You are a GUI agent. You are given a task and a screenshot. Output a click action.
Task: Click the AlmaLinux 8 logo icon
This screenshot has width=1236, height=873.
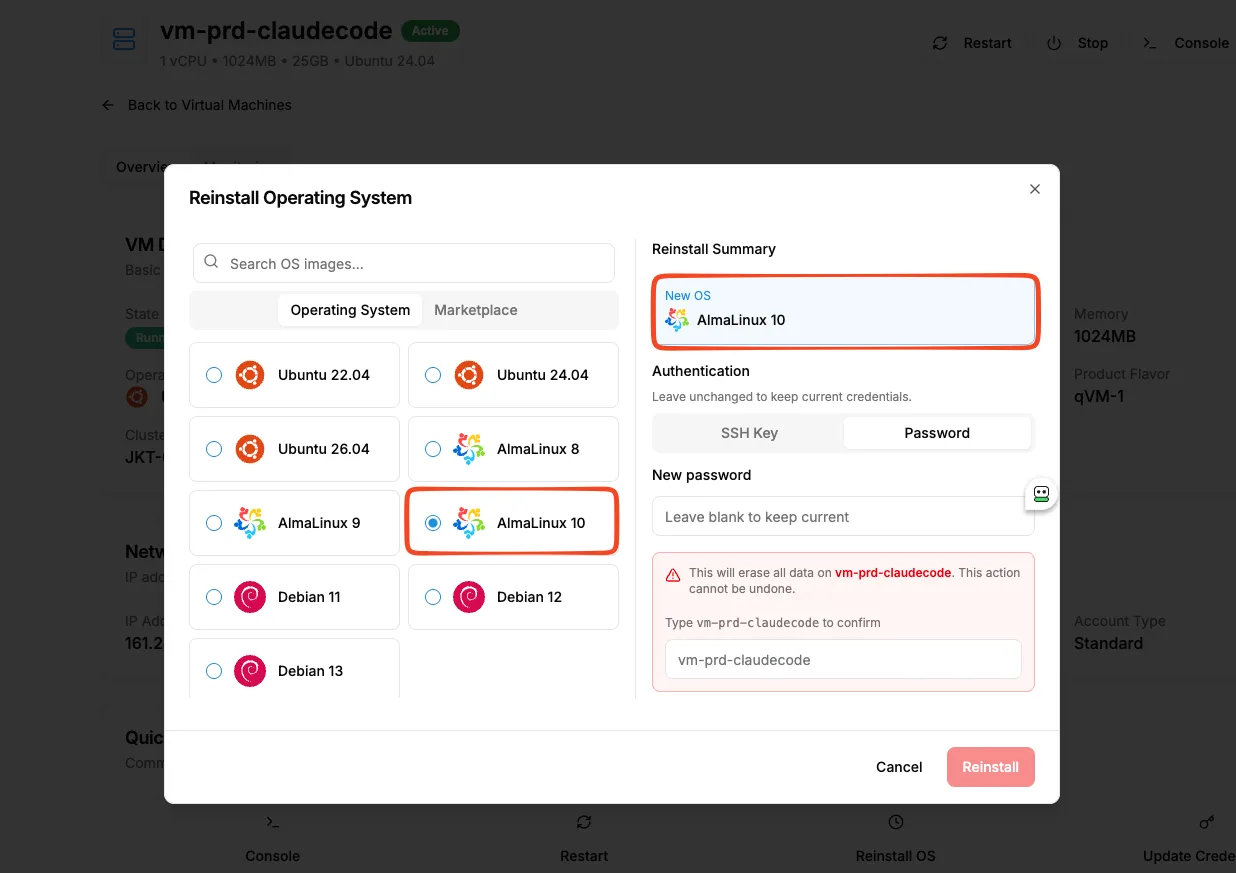click(468, 449)
